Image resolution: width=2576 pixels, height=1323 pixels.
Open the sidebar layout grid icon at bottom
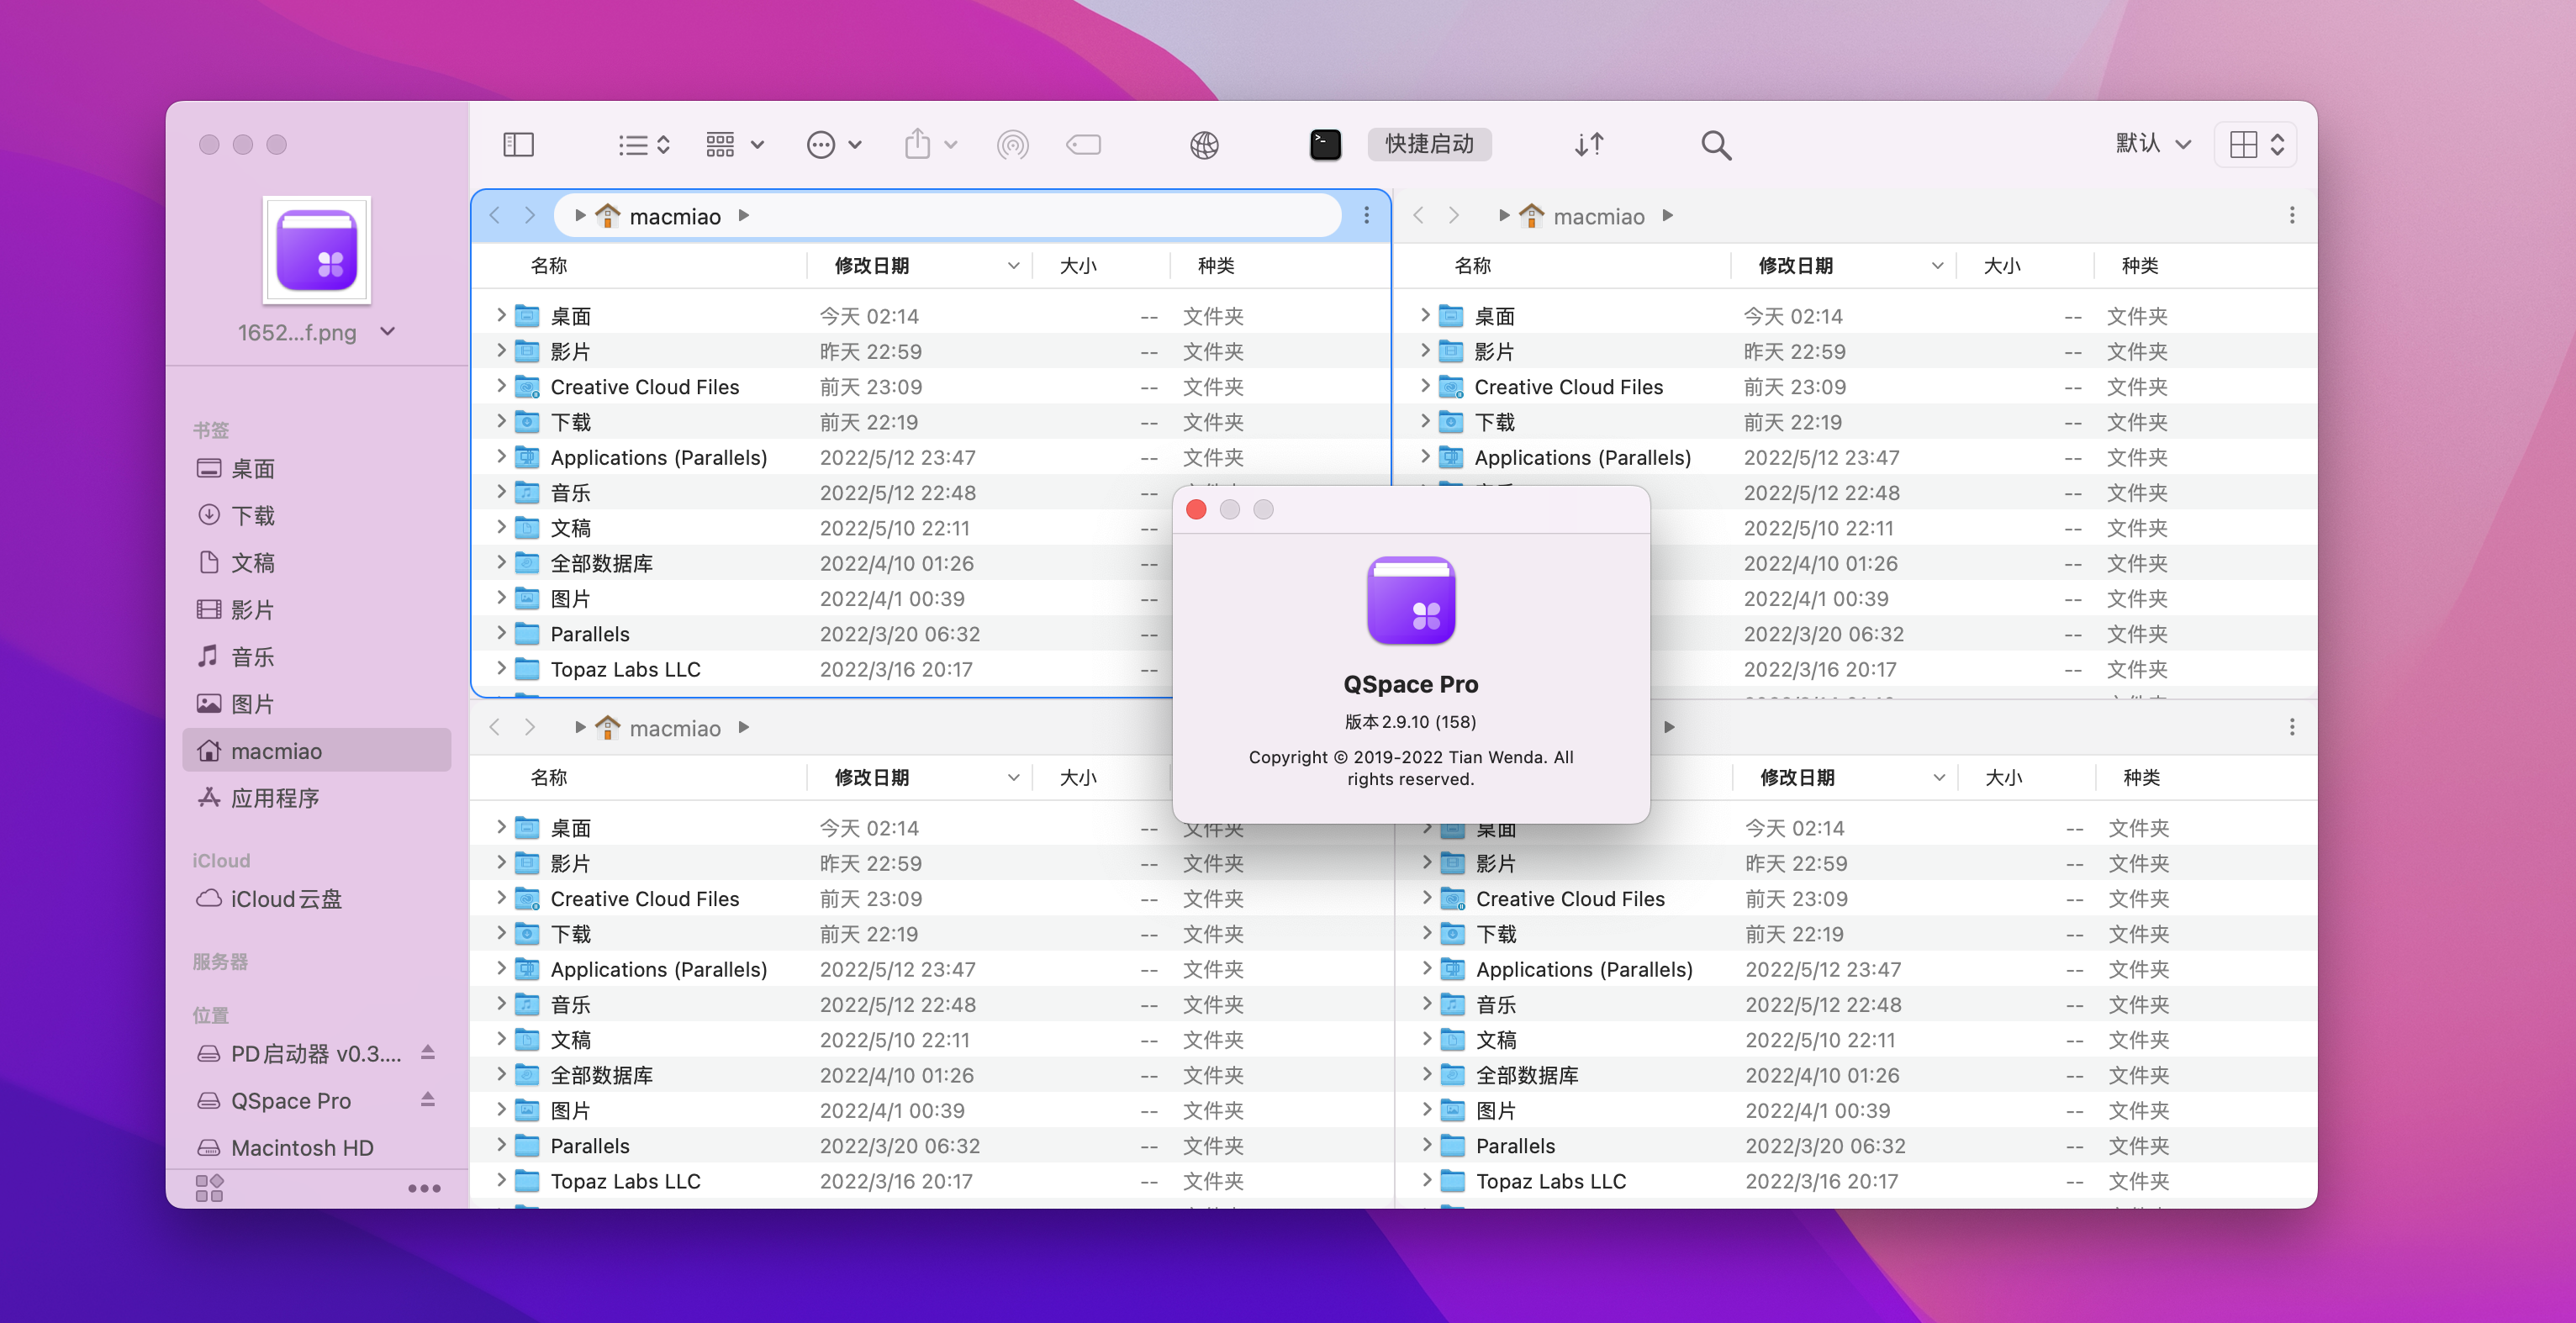click(x=209, y=1188)
